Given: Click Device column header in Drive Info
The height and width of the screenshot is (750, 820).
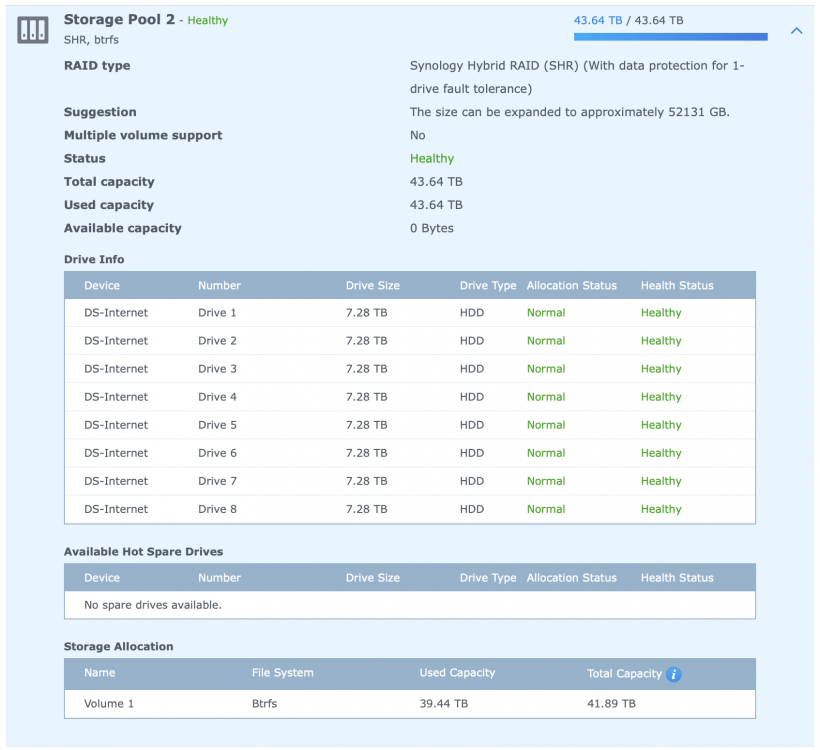Looking at the screenshot, I should pos(102,285).
